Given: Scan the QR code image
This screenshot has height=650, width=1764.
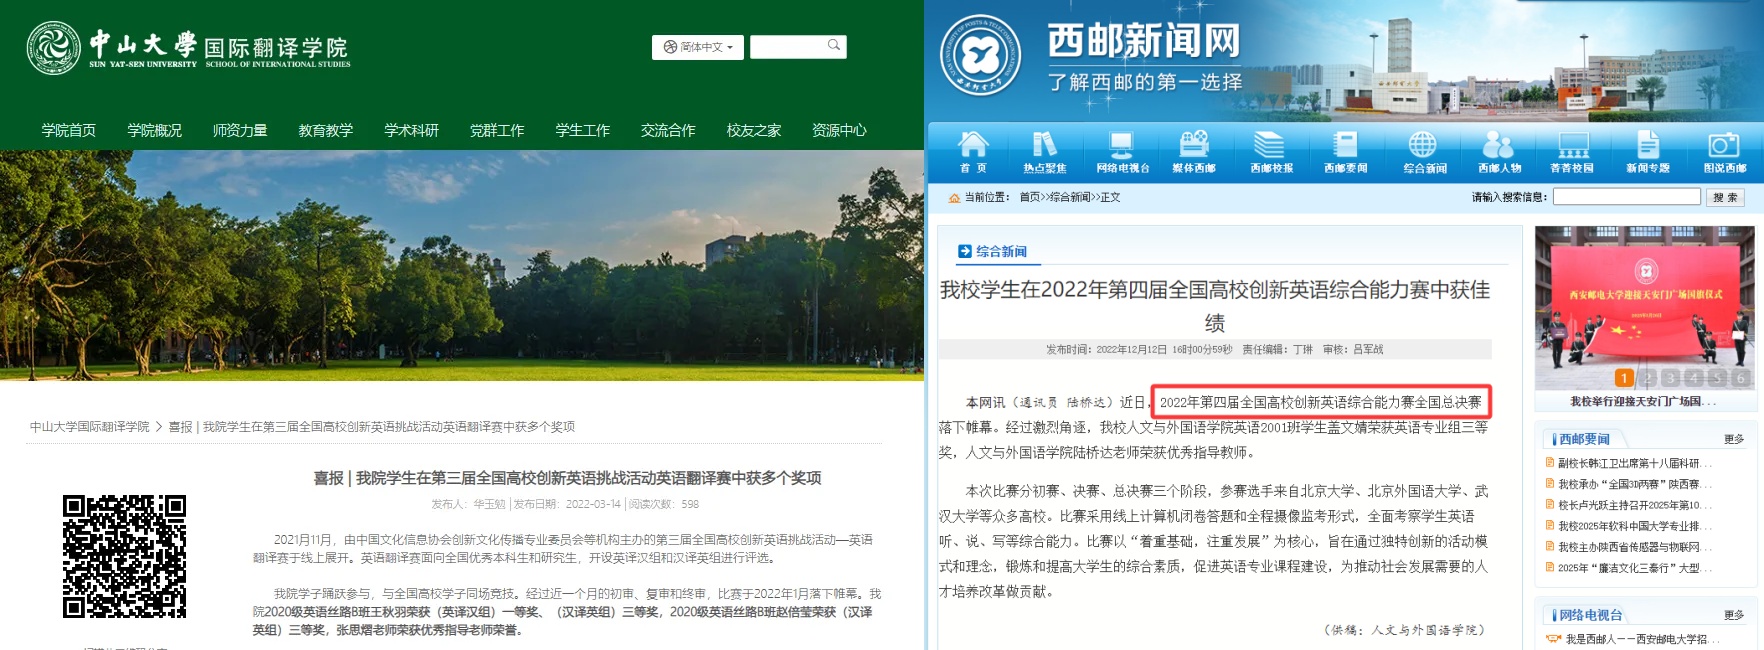Looking at the screenshot, I should pyautogui.click(x=124, y=555).
